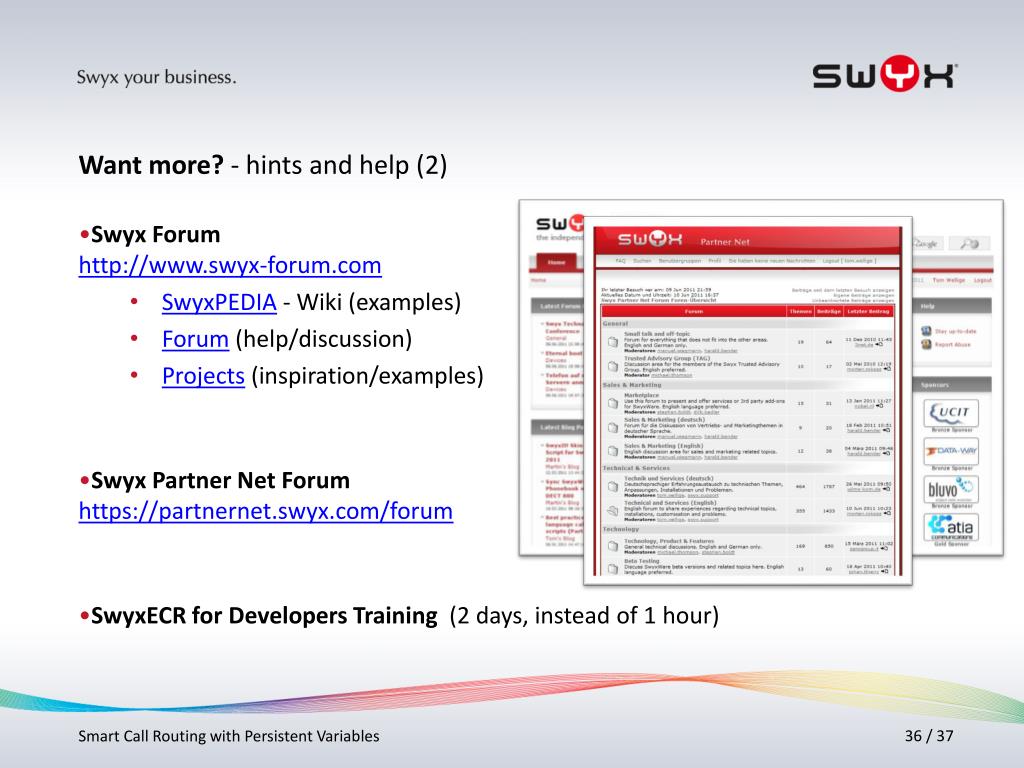Screen dimensions: 1024x768
Task: Open the http://www.swyx-forum.com link
Action: pos(230,266)
